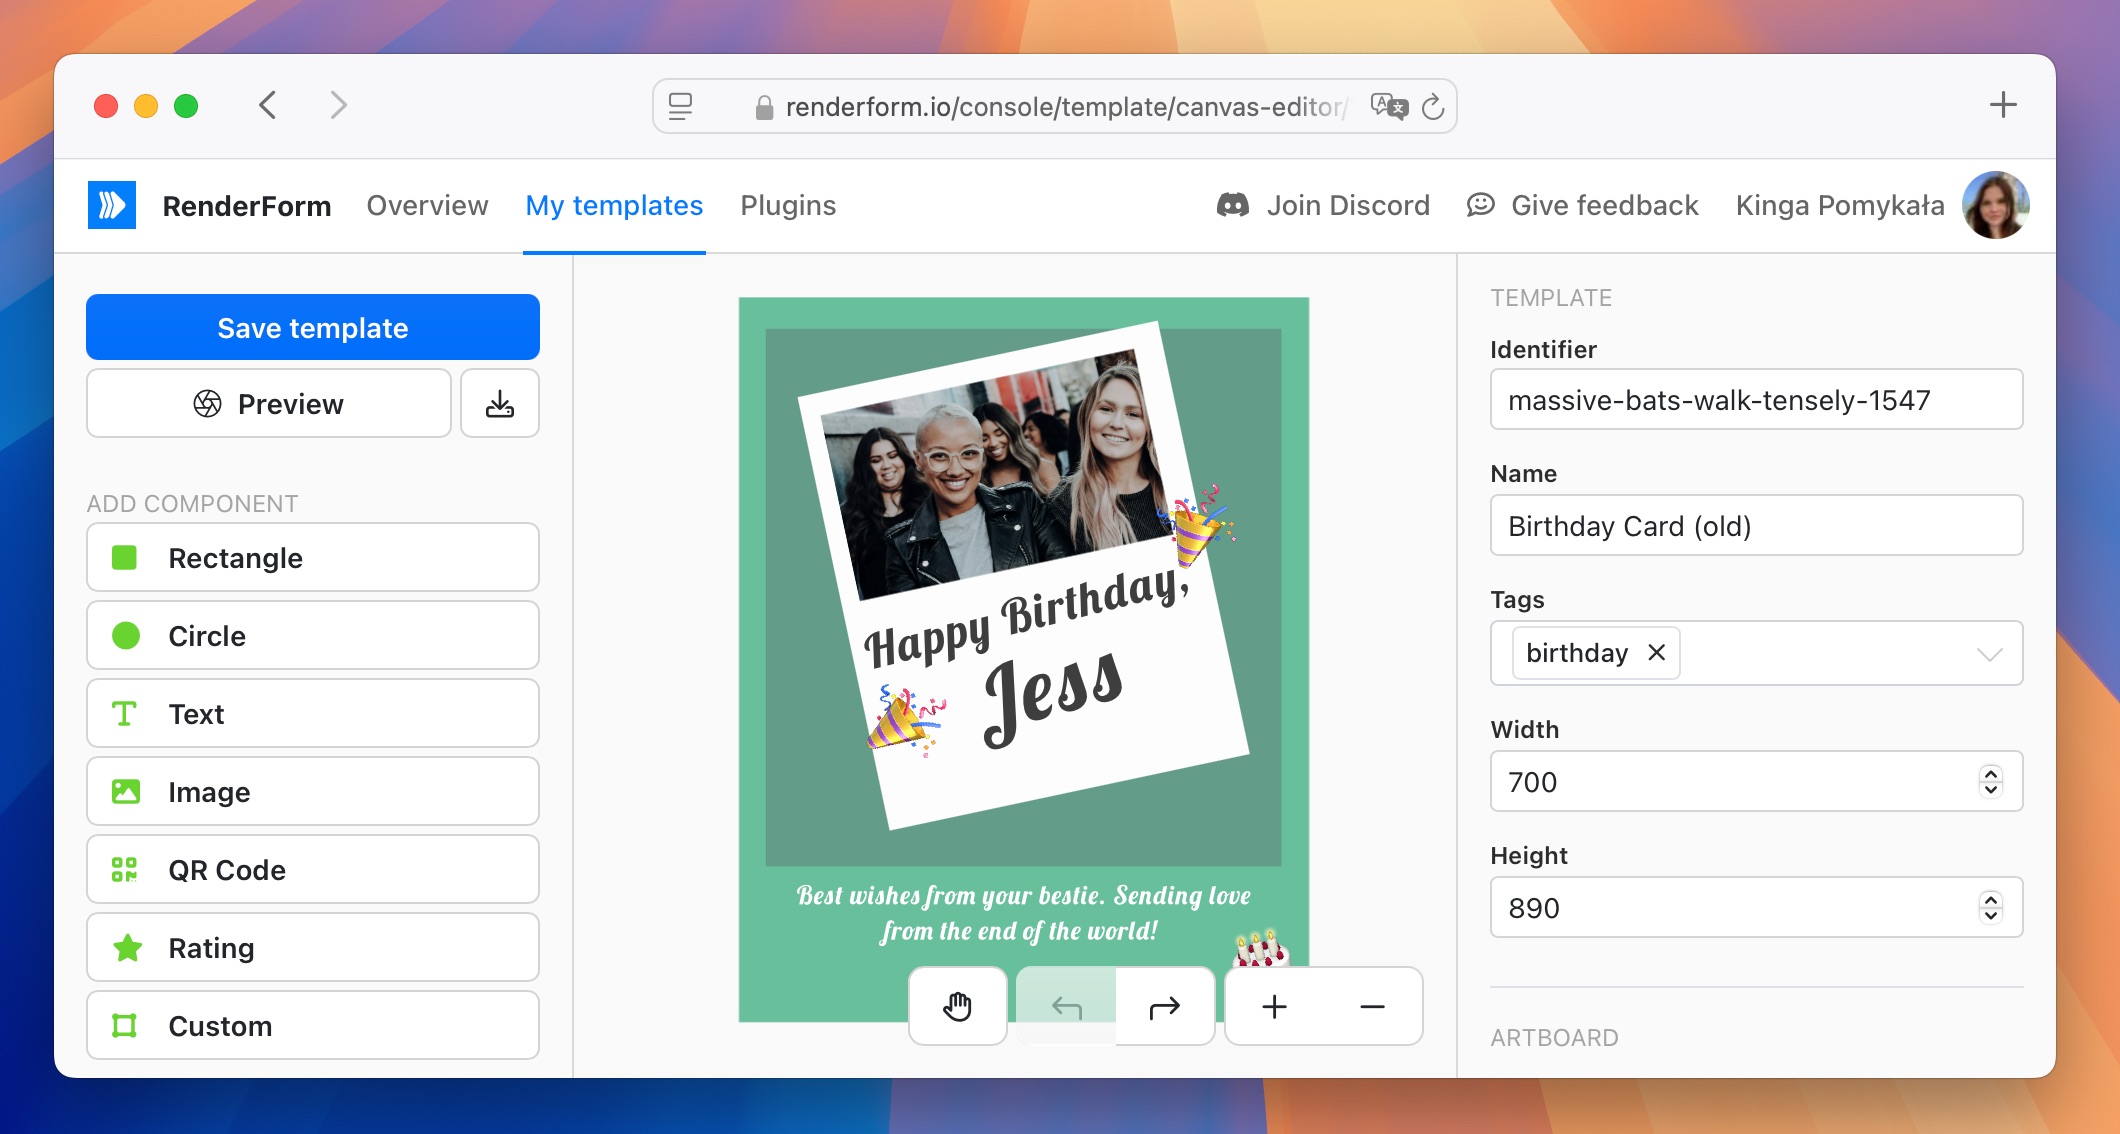This screenshot has height=1134, width=2120.
Task: Add a Custom component
Action: pos(313,1026)
